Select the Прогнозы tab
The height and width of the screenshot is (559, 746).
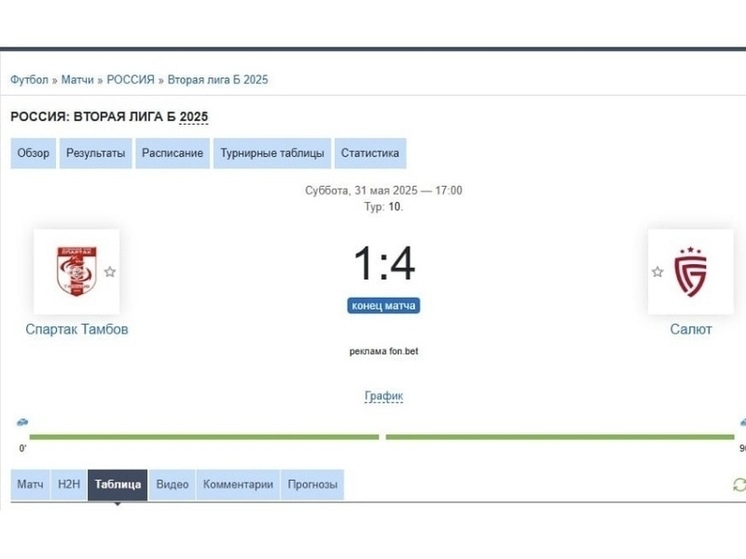coord(312,484)
